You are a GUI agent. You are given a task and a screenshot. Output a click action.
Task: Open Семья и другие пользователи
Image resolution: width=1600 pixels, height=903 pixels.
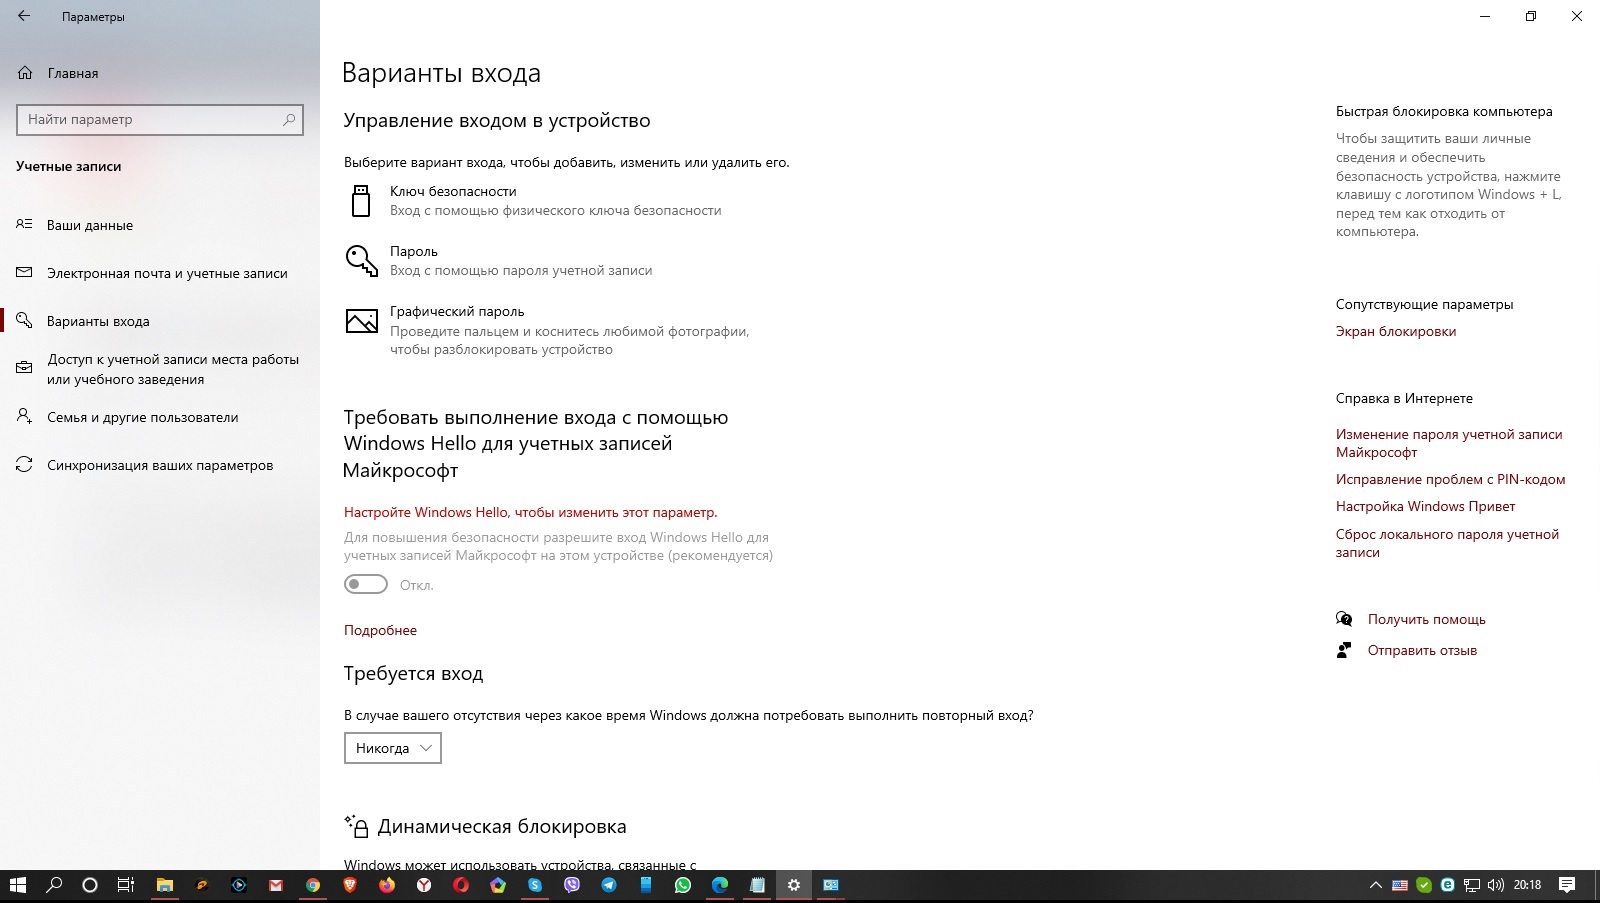160,417
